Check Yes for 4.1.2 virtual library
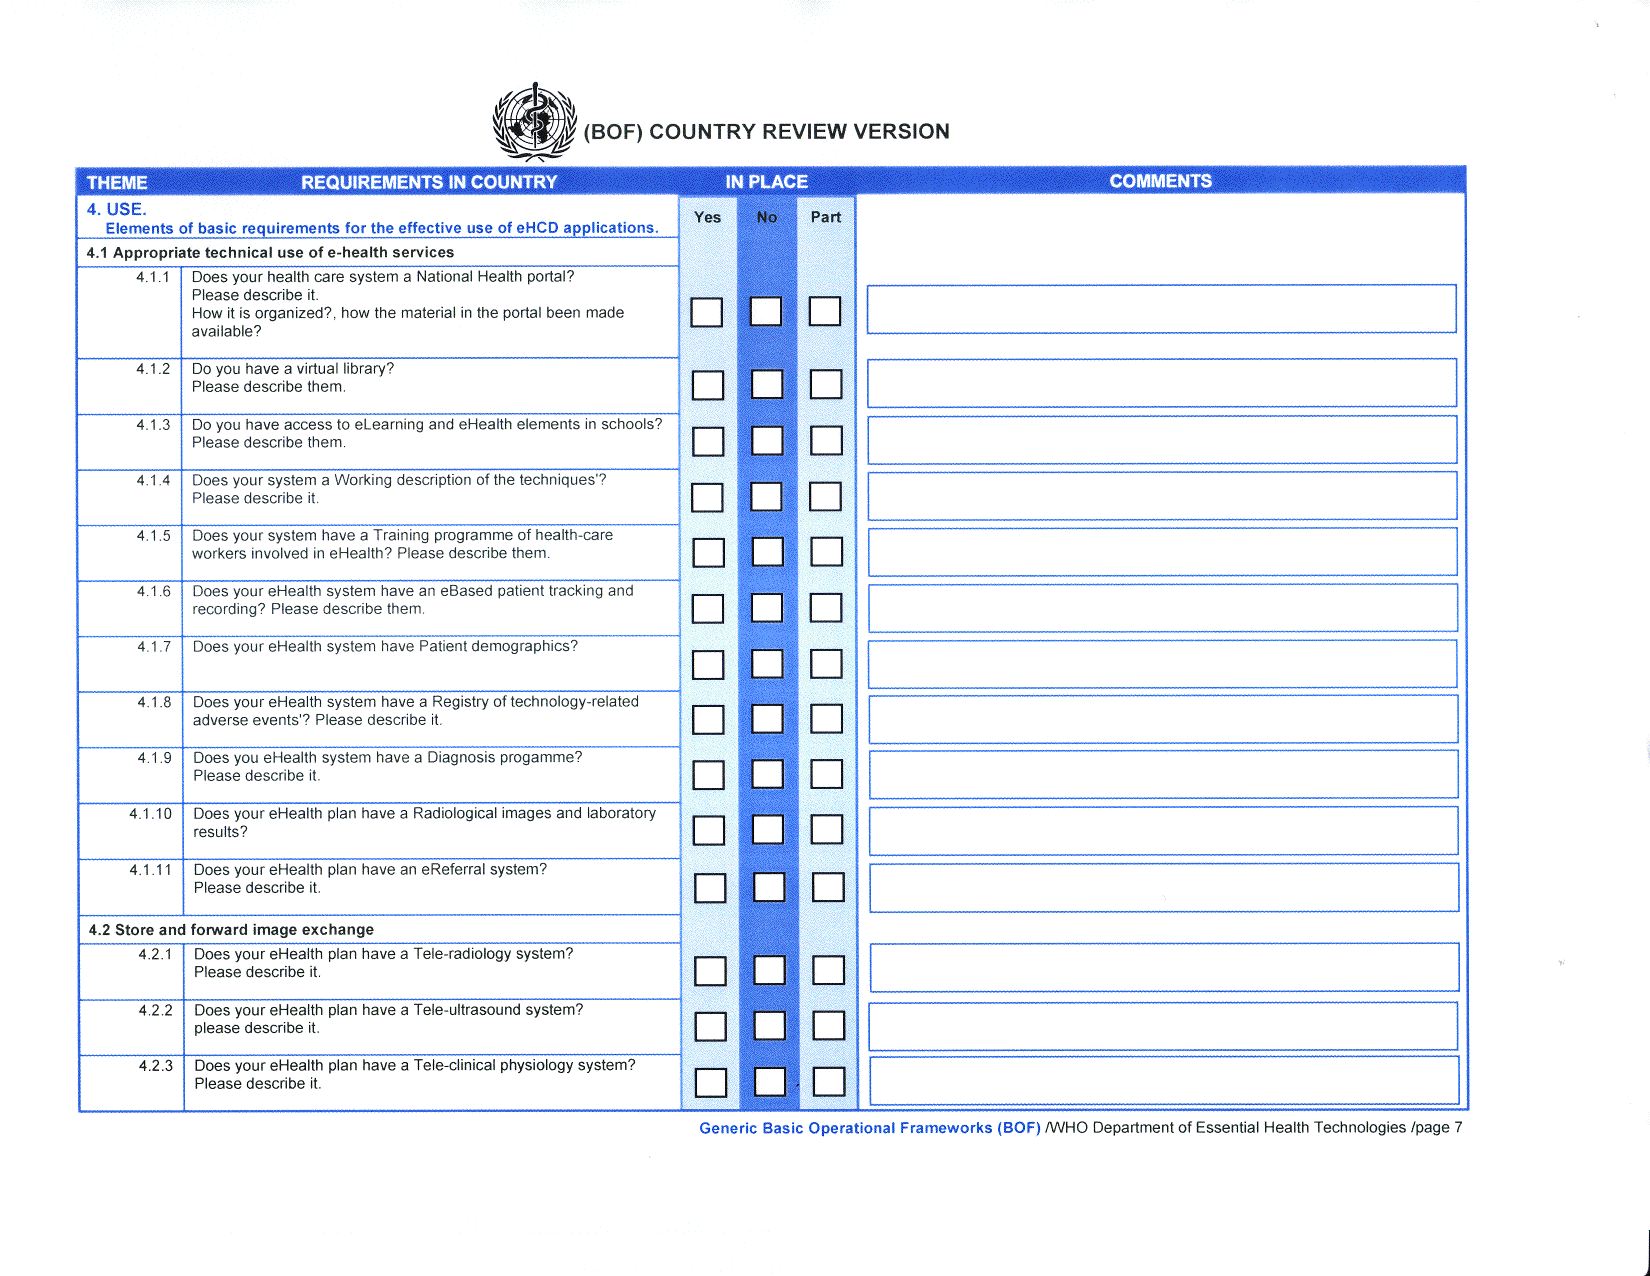Image resolution: width=1650 pixels, height=1276 pixels. click(x=708, y=385)
